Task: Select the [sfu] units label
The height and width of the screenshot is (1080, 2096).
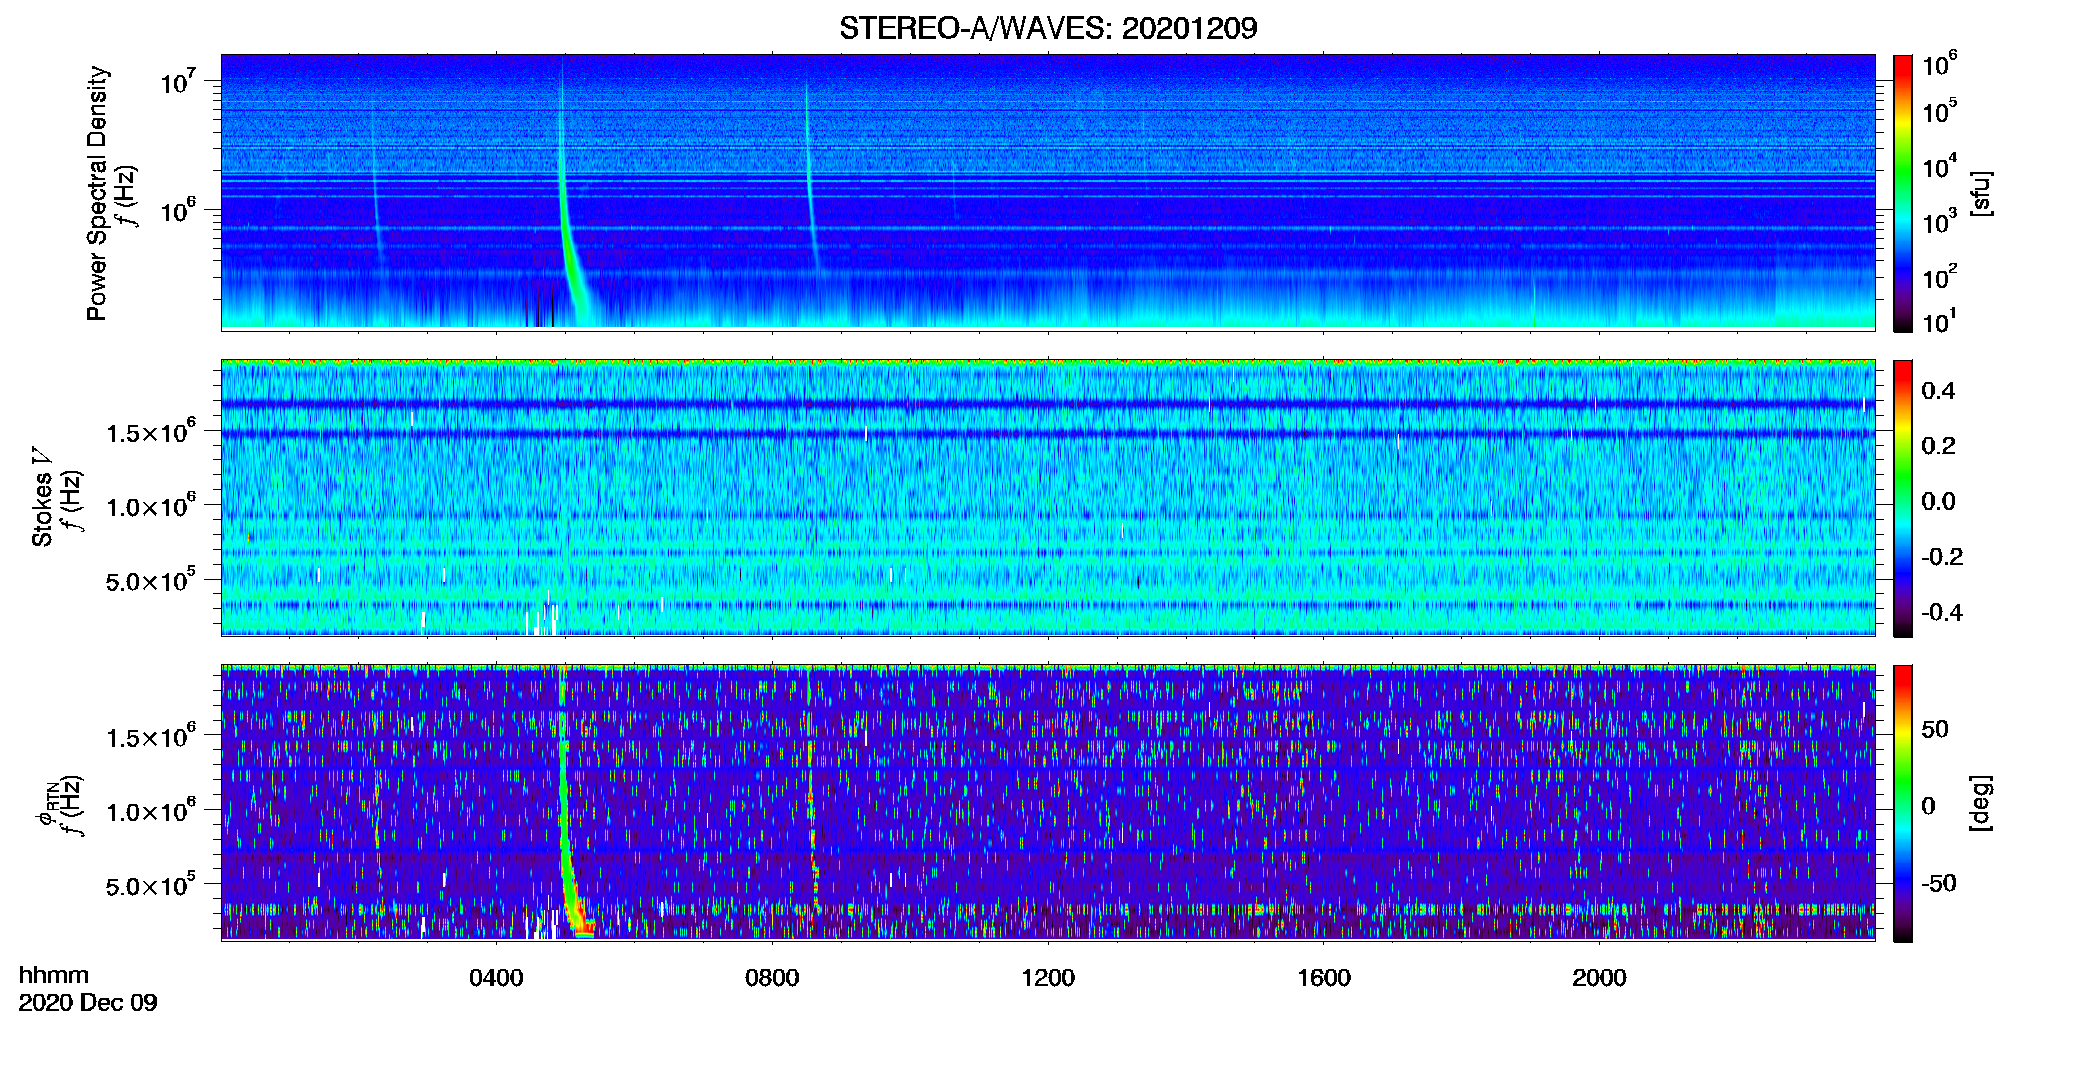Action: click(1981, 193)
